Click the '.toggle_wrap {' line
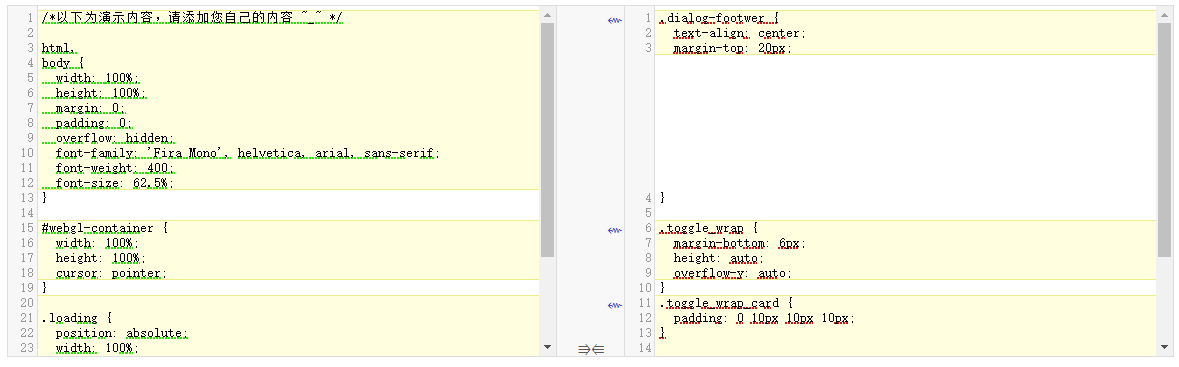The height and width of the screenshot is (367, 1179). 708,228
